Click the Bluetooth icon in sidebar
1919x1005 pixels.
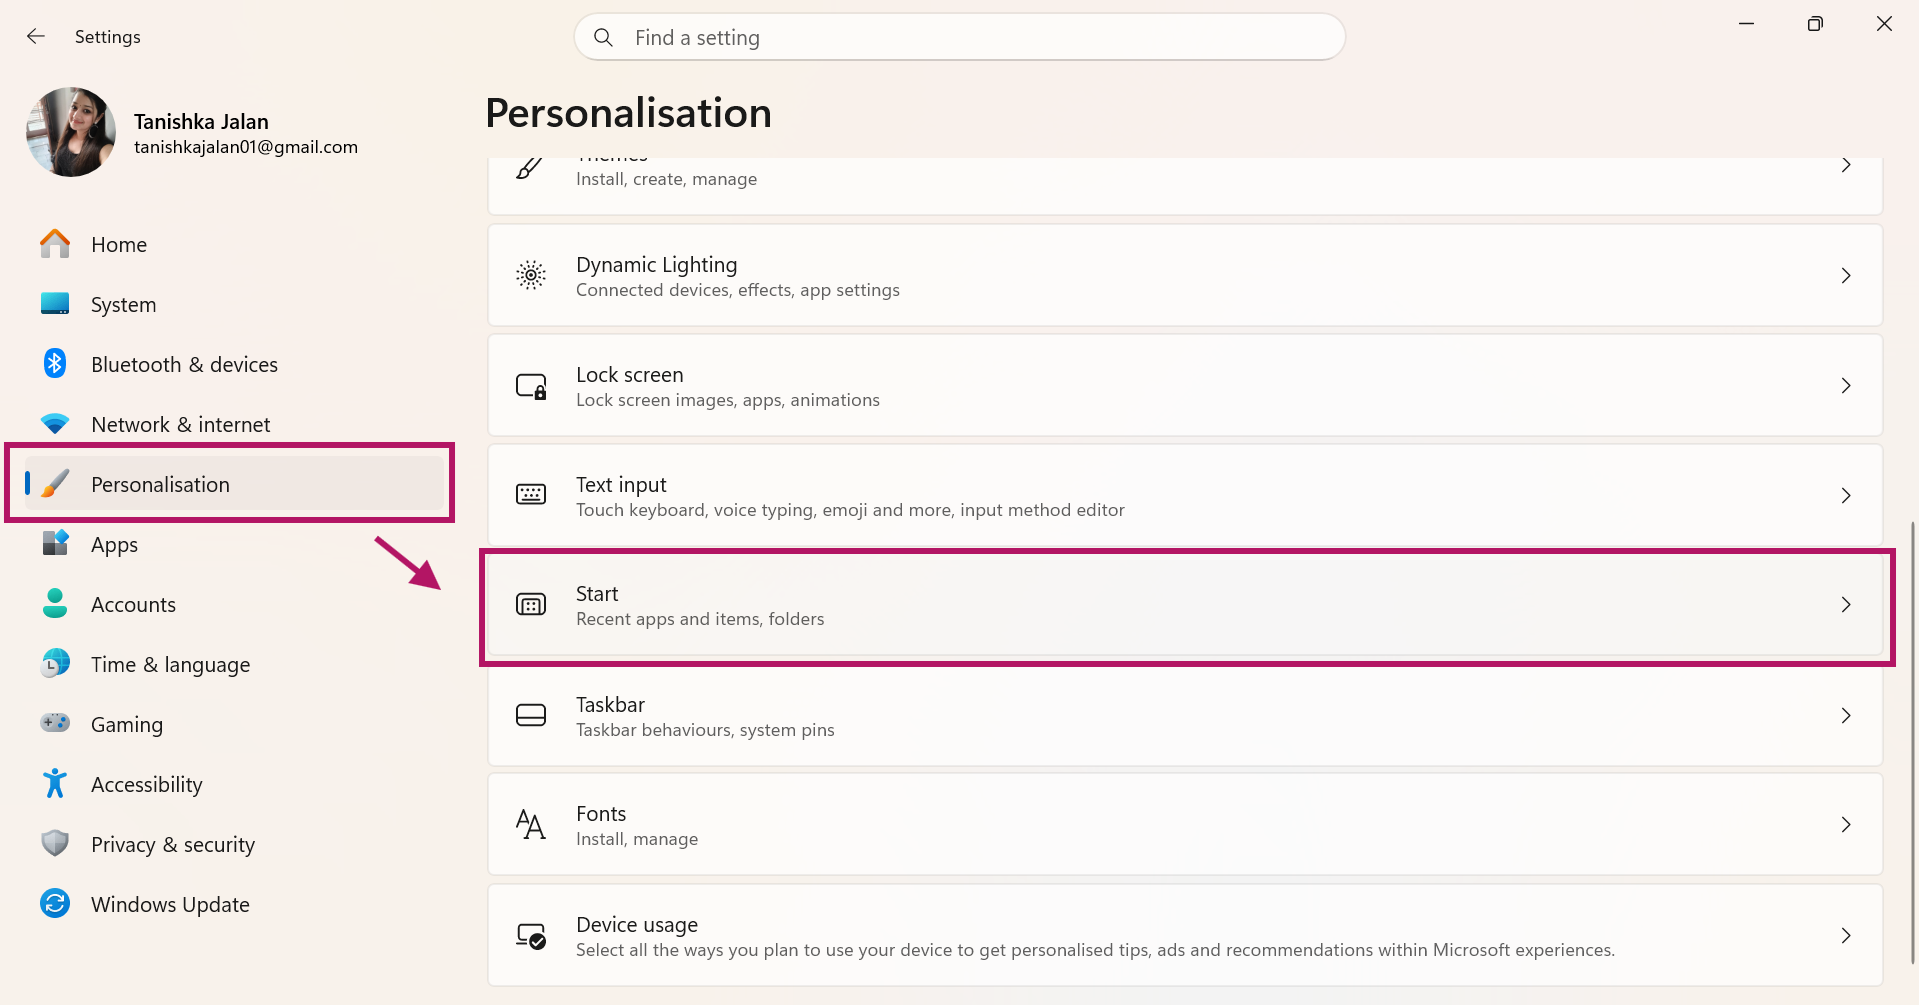coord(55,363)
